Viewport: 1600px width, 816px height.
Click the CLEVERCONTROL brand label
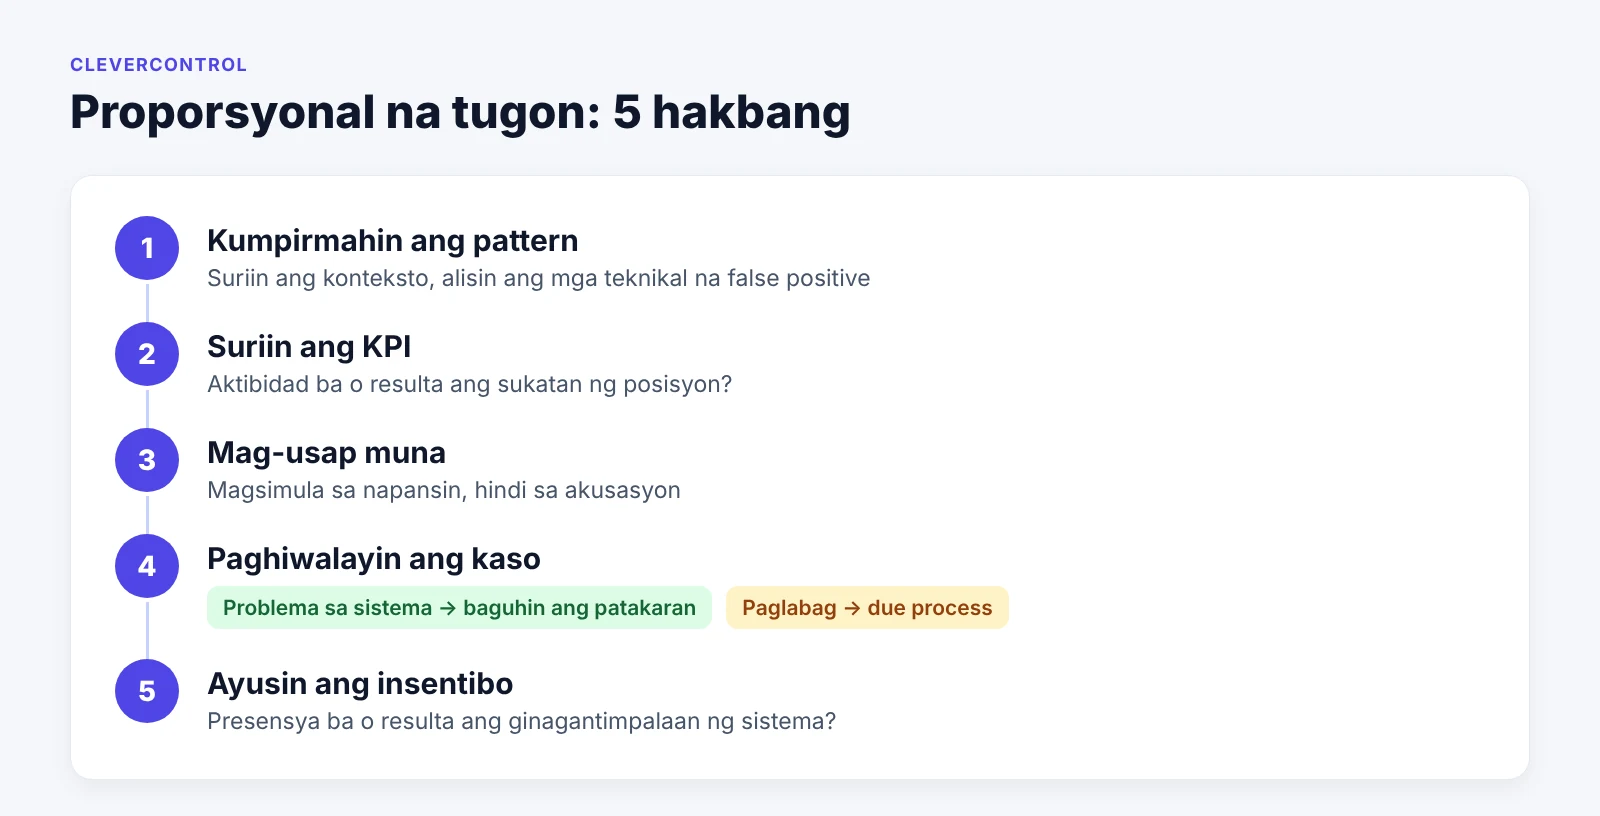(158, 65)
